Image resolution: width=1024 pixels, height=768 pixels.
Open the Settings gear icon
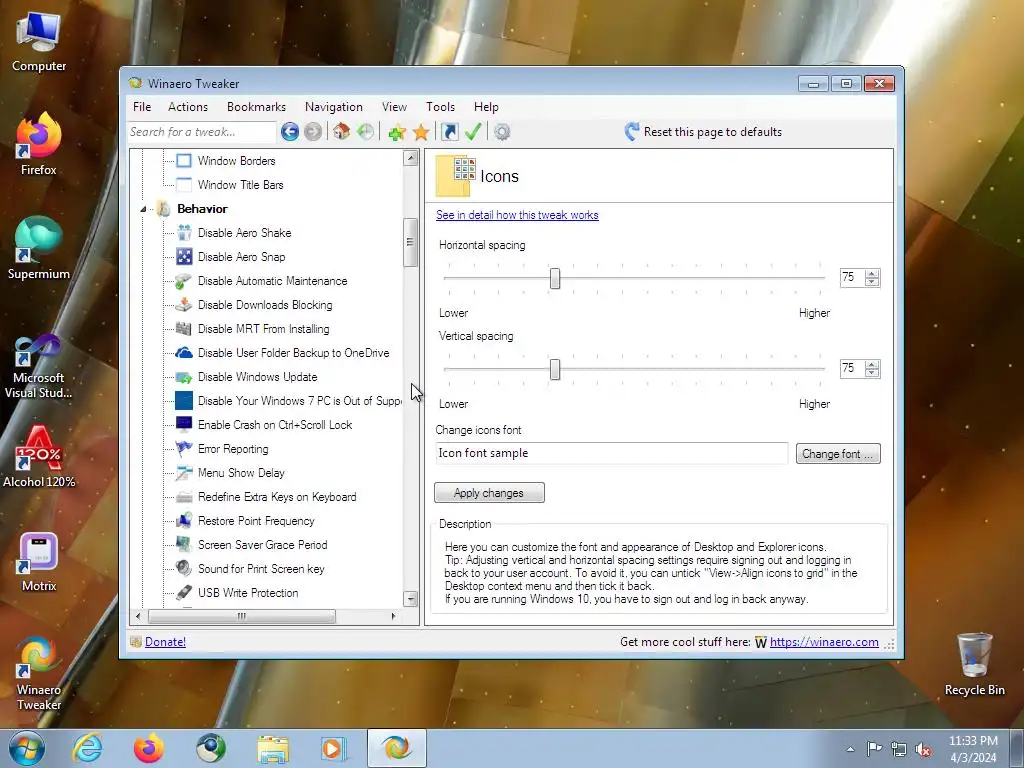(x=502, y=132)
